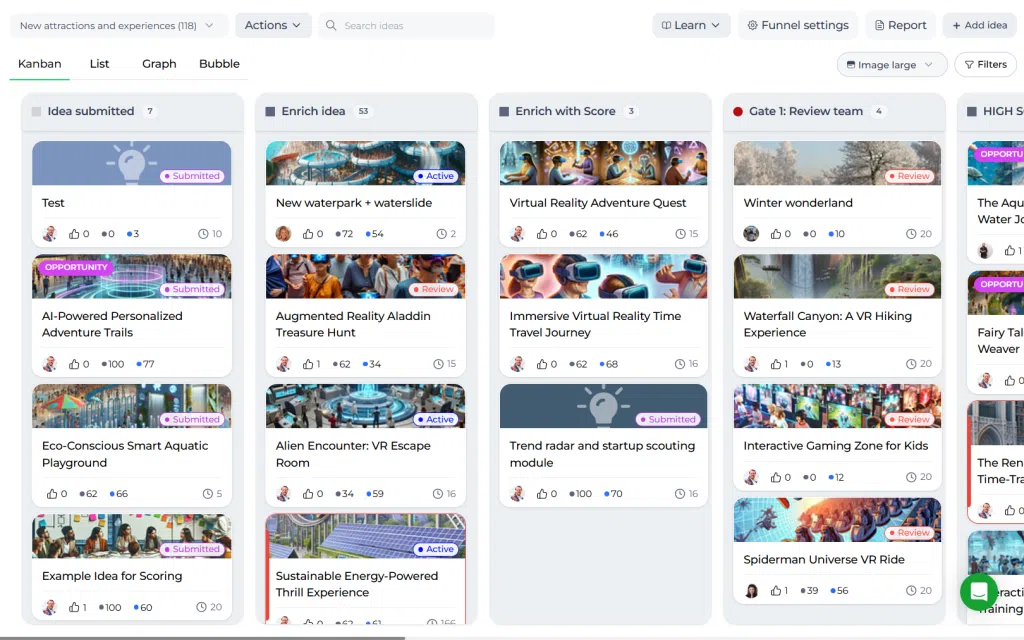The image size is (1024, 640).
Task: Click the author avatar on Winter wonderland
Action: pos(751,234)
